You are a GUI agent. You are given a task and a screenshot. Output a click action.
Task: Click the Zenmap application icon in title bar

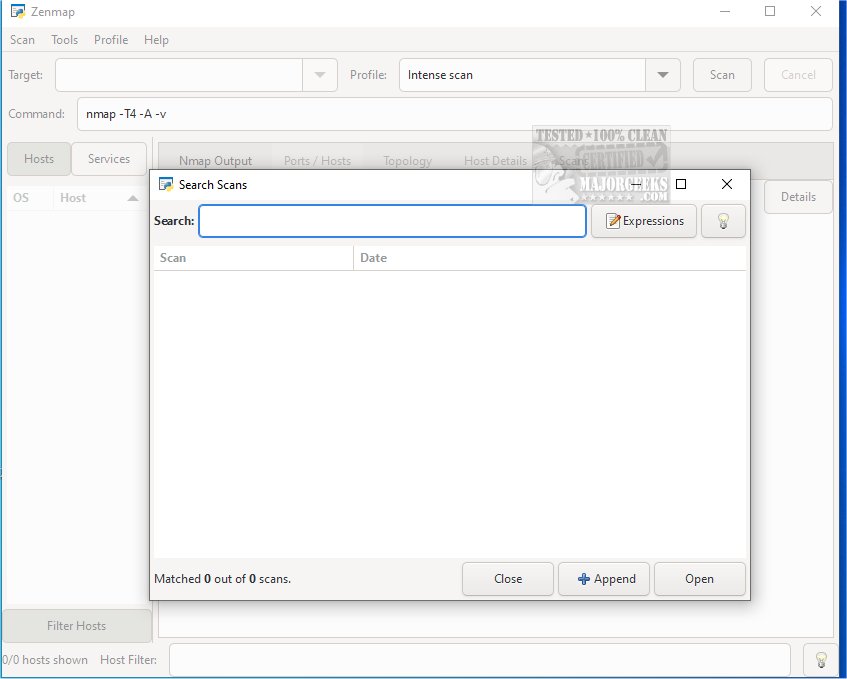pyautogui.click(x=18, y=11)
